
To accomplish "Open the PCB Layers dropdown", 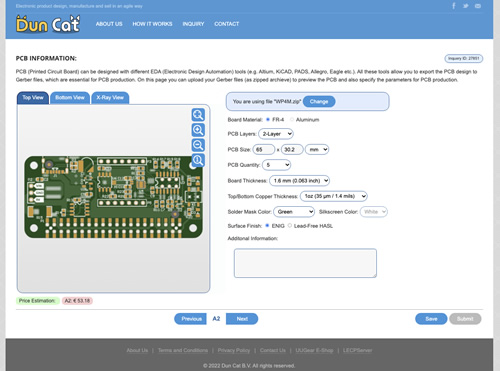I will coord(276,134).
